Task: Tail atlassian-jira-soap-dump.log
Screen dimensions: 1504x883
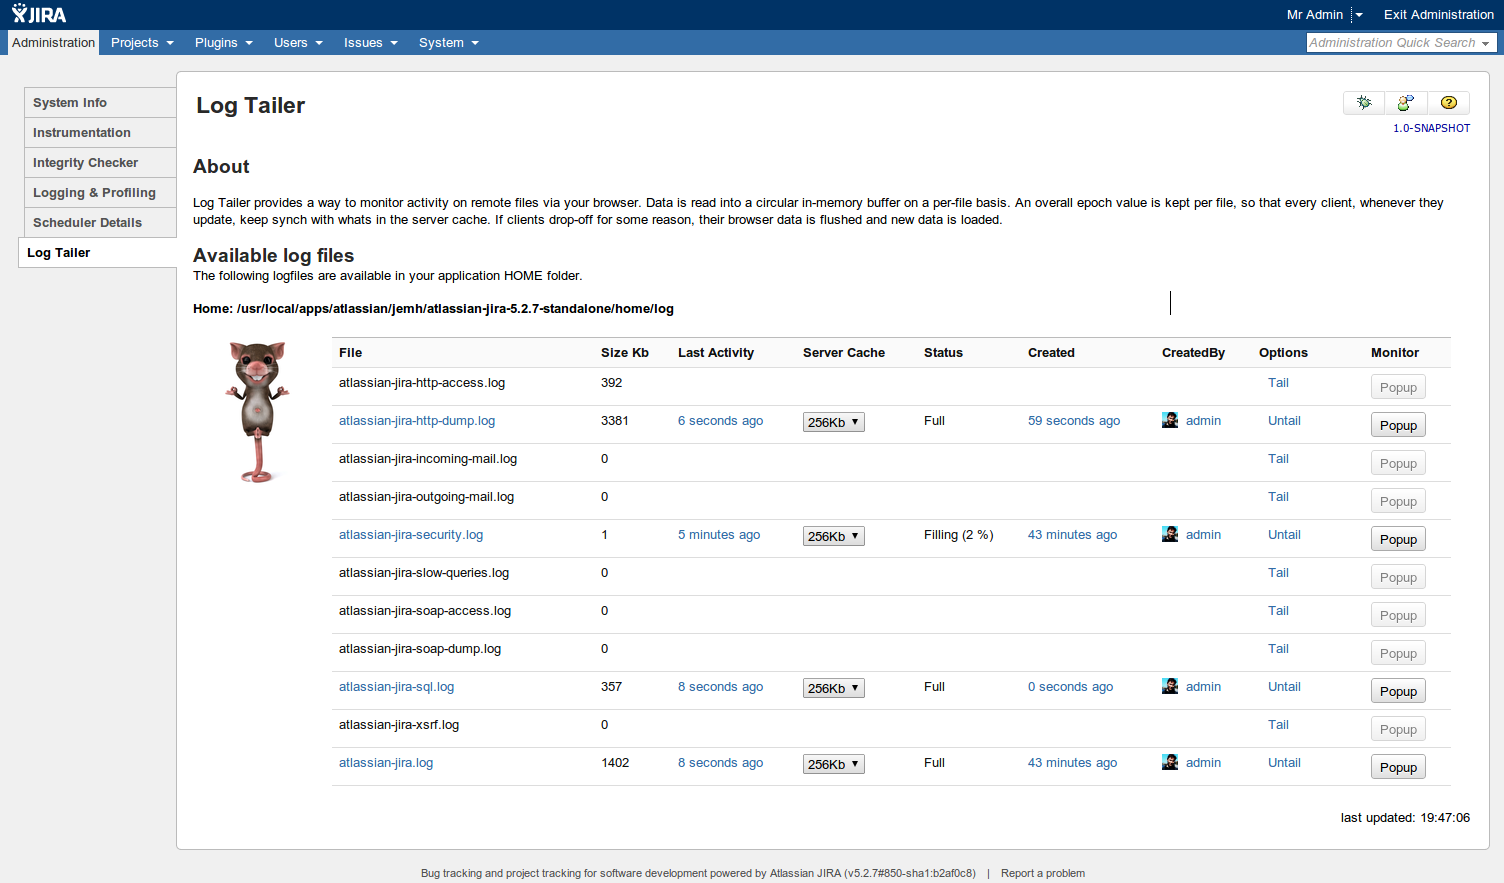Action: pos(1278,648)
